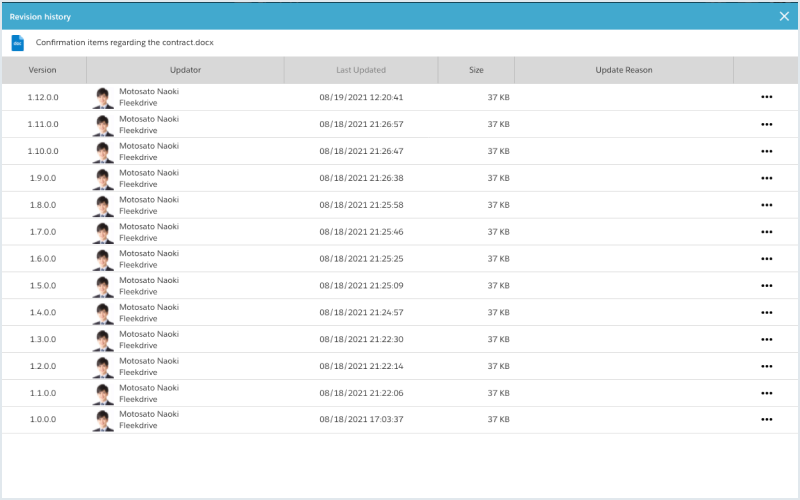
Task: Open the more actions menu for version 1.7.0.0
Action: (766, 232)
